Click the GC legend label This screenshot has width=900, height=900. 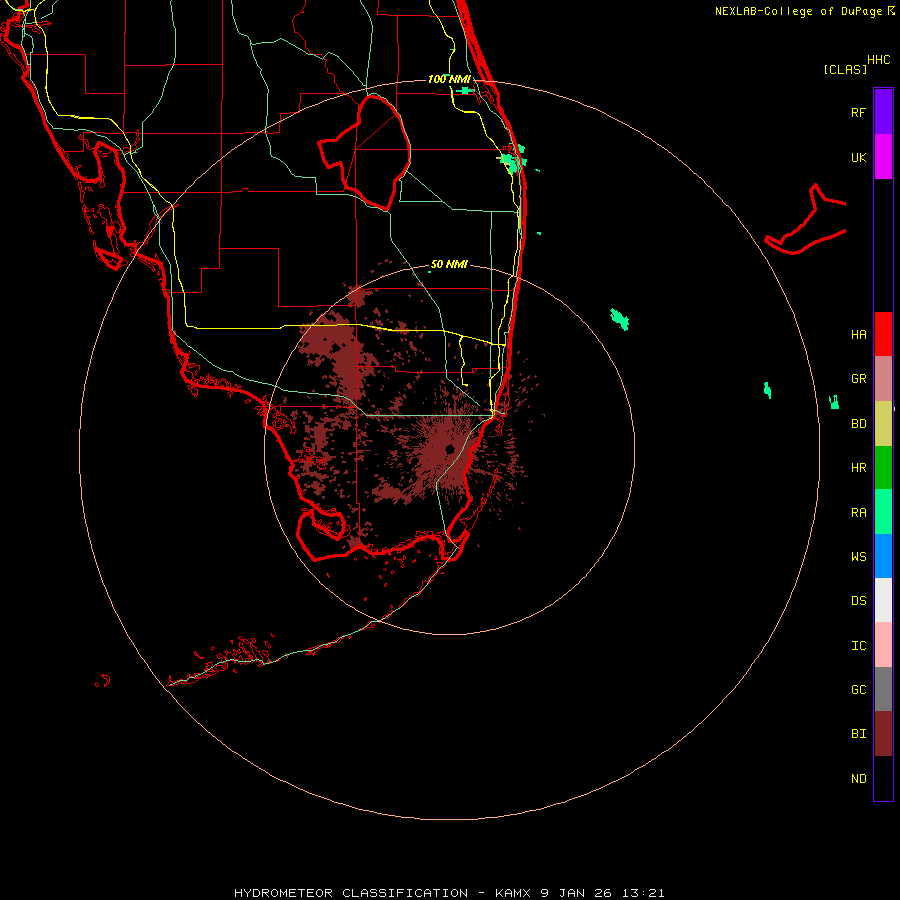pyautogui.click(x=858, y=689)
